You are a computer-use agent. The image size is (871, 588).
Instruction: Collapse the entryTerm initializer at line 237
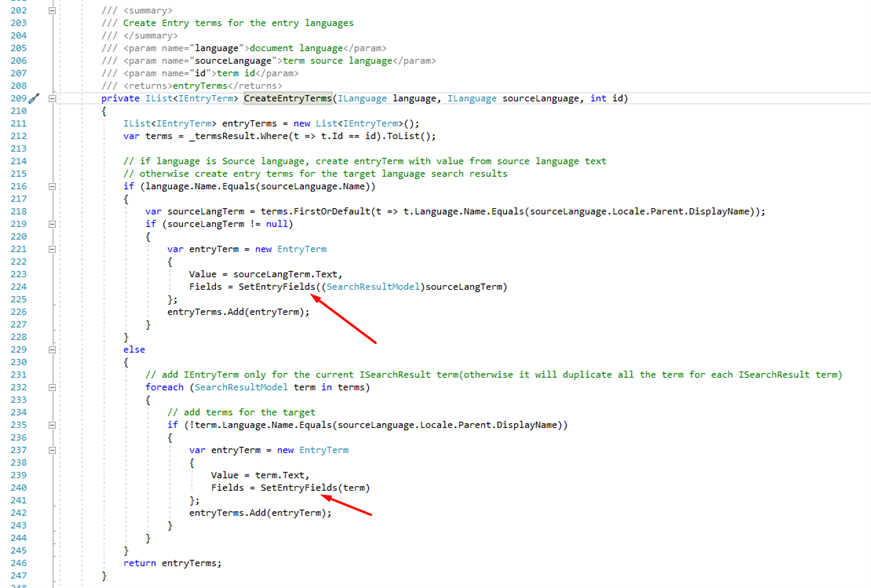coord(52,450)
